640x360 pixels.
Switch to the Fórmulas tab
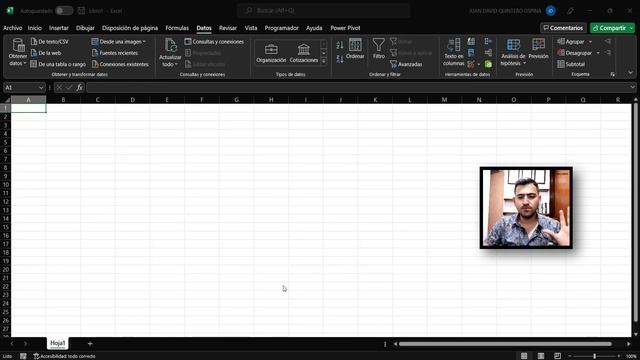tap(177, 28)
